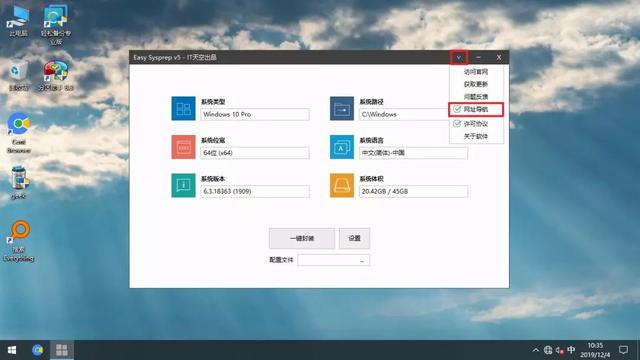Toggle the 网址导航 checked menu option
Image resolution: width=640 pixels, height=360 pixels.
(476, 109)
